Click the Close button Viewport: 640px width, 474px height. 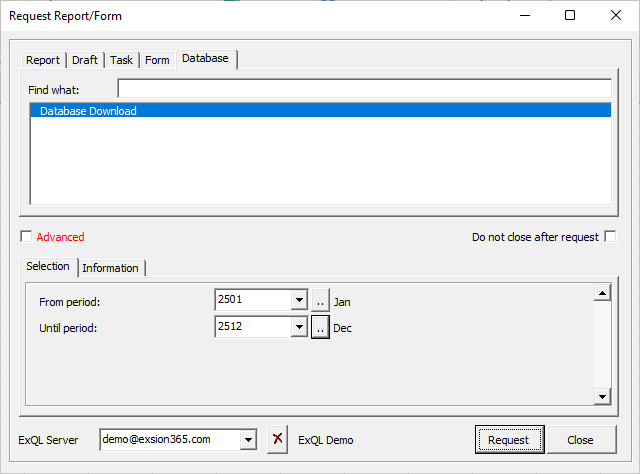(x=581, y=440)
